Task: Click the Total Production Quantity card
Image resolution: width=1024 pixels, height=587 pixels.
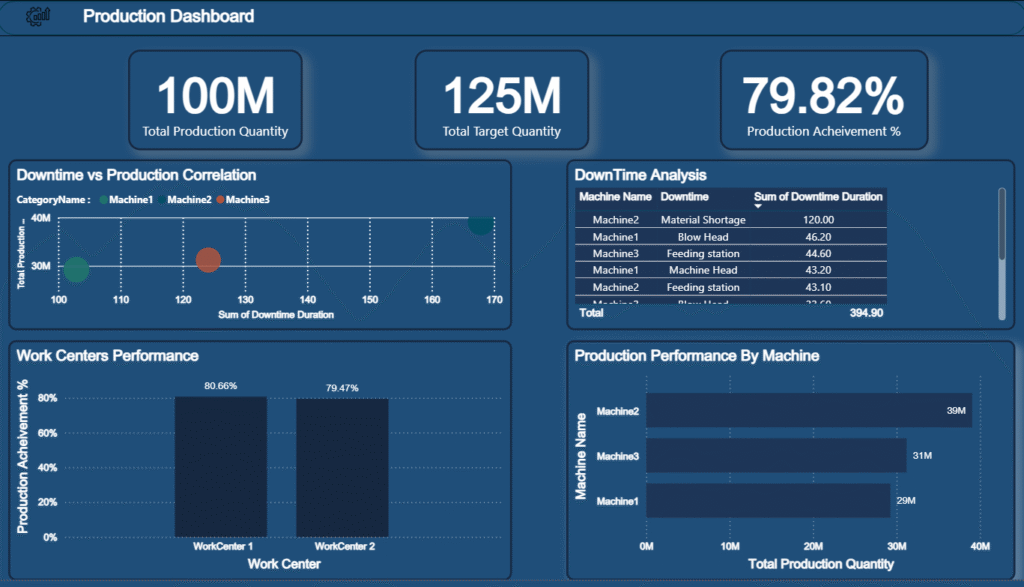Action: click(215, 100)
